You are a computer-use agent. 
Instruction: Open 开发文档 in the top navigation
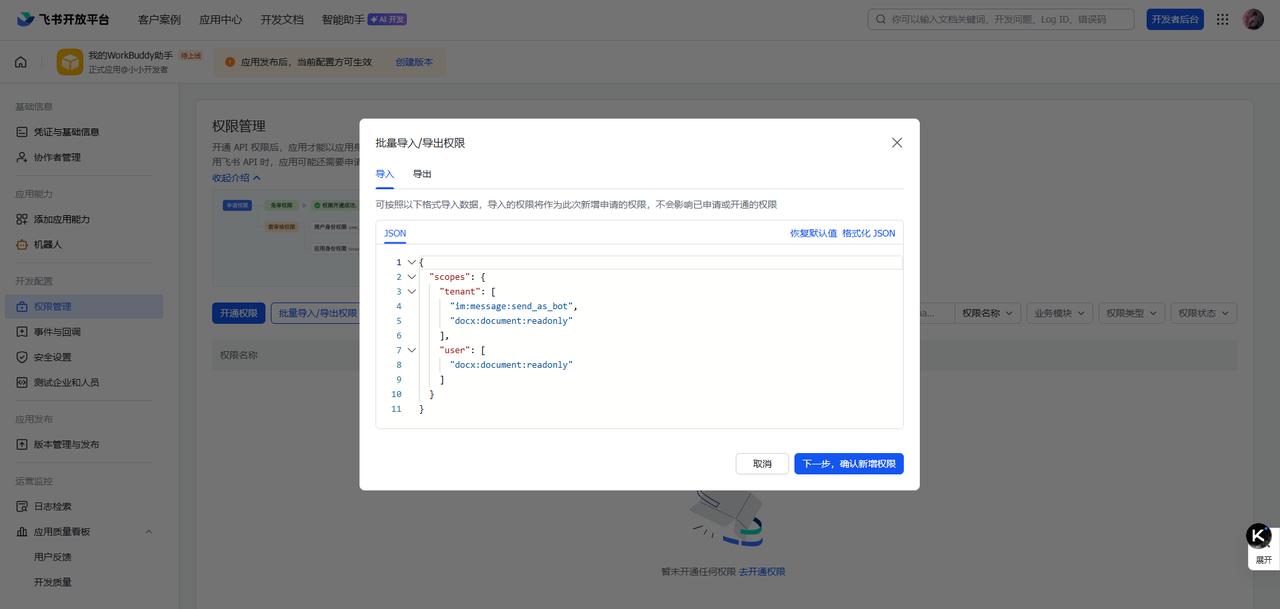pyautogui.click(x=281, y=19)
